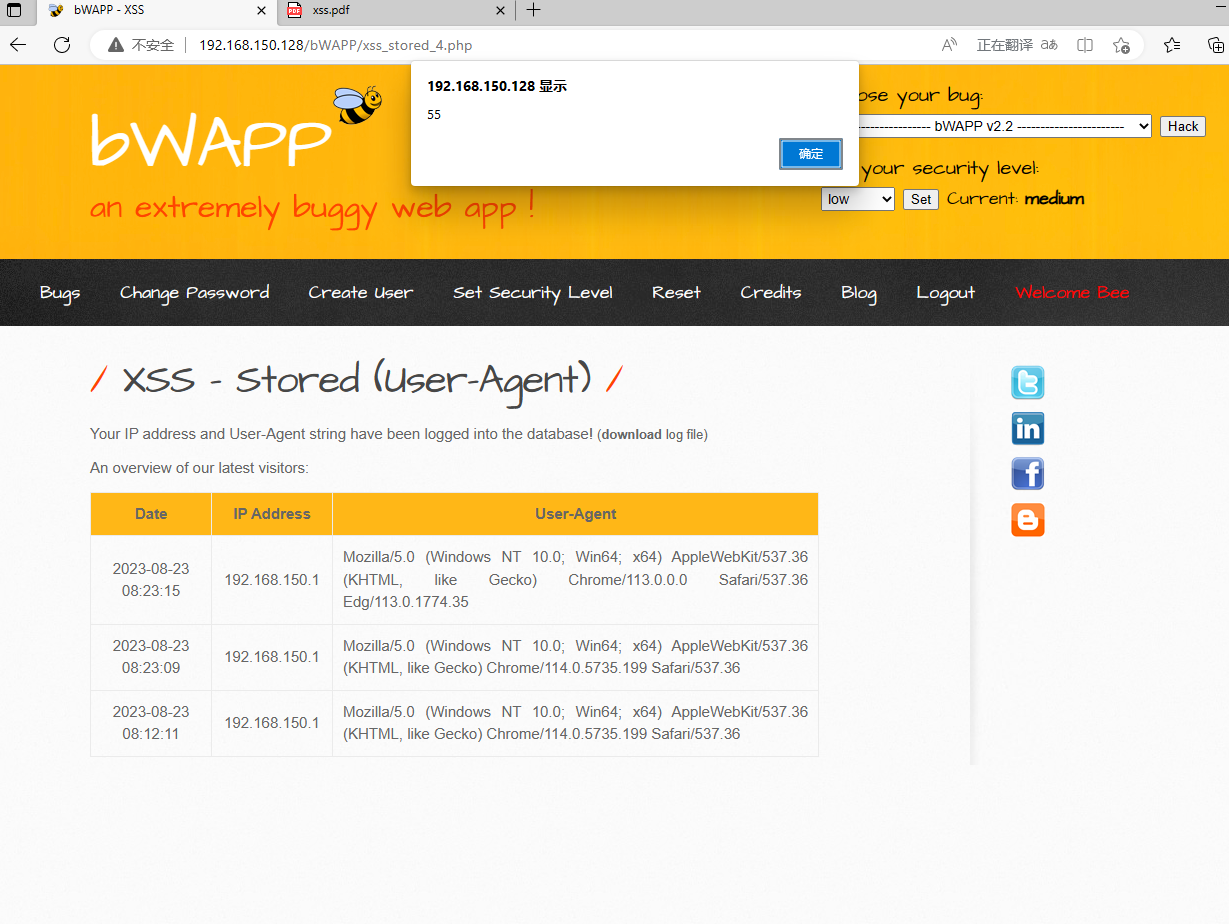Click Logout in the navigation bar
The image size is (1229, 924).
coord(946,293)
